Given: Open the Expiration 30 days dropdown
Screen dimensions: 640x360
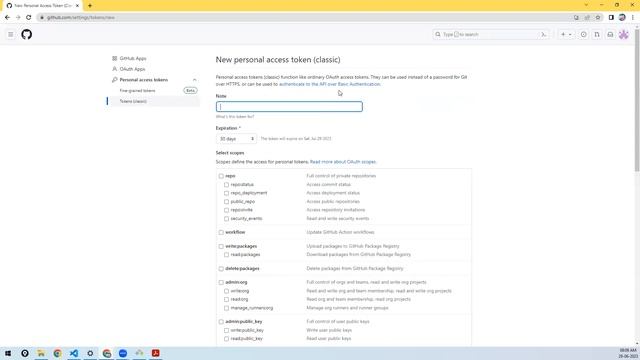Looking at the screenshot, I should 236,139.
